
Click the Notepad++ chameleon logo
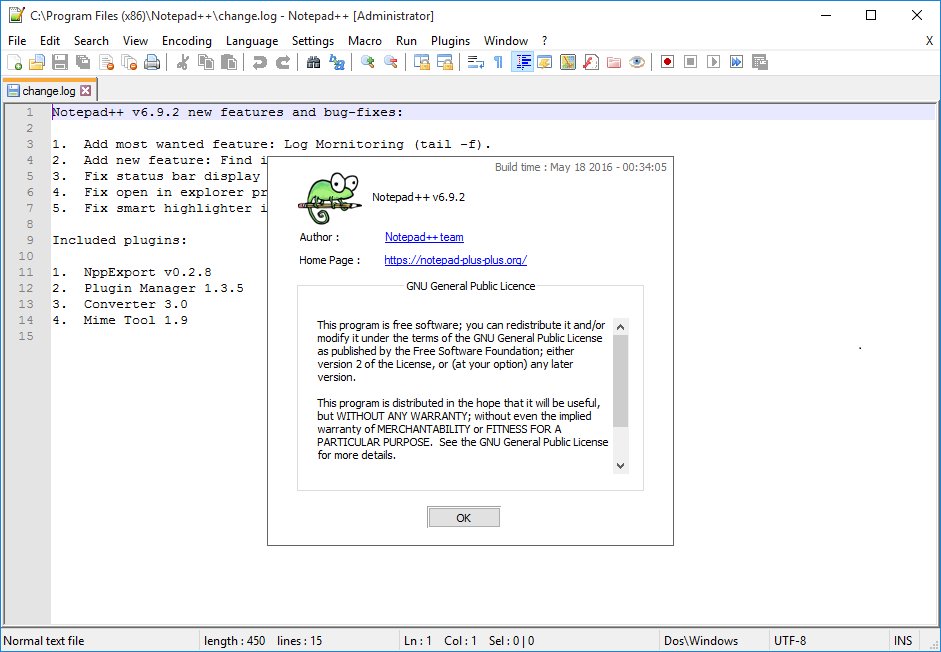[x=329, y=198]
